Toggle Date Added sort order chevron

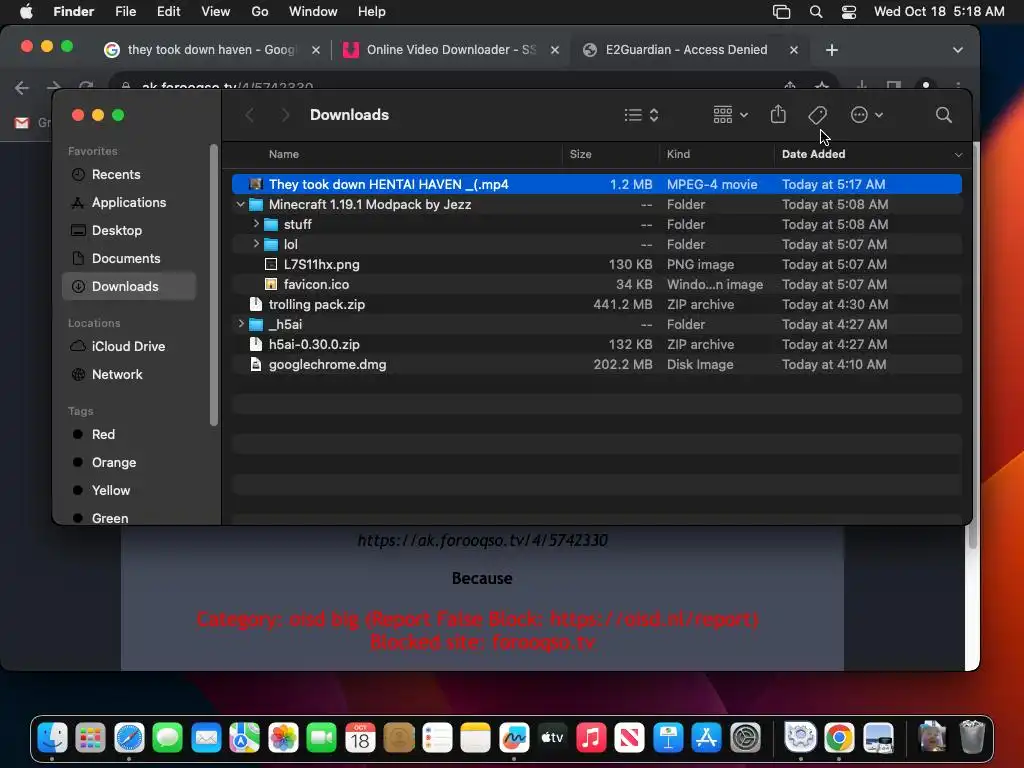[958, 155]
